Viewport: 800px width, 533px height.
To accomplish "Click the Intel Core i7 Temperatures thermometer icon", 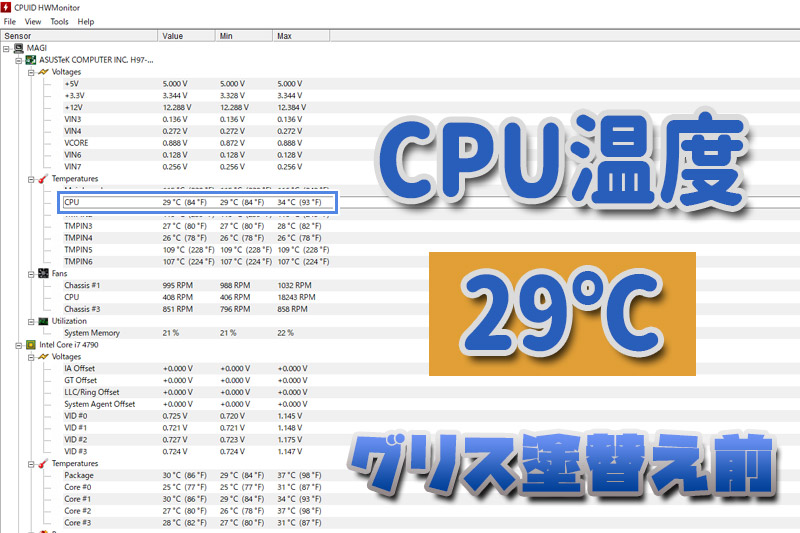I will tap(43, 463).
